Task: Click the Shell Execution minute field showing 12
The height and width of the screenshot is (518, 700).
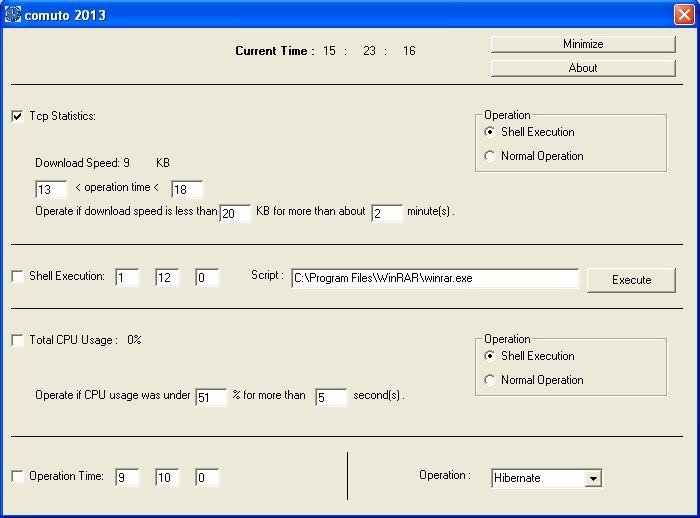Action: point(167,278)
